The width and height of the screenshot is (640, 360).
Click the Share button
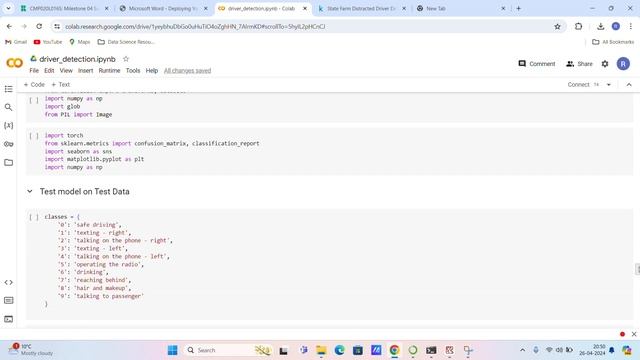pyautogui.click(x=579, y=64)
